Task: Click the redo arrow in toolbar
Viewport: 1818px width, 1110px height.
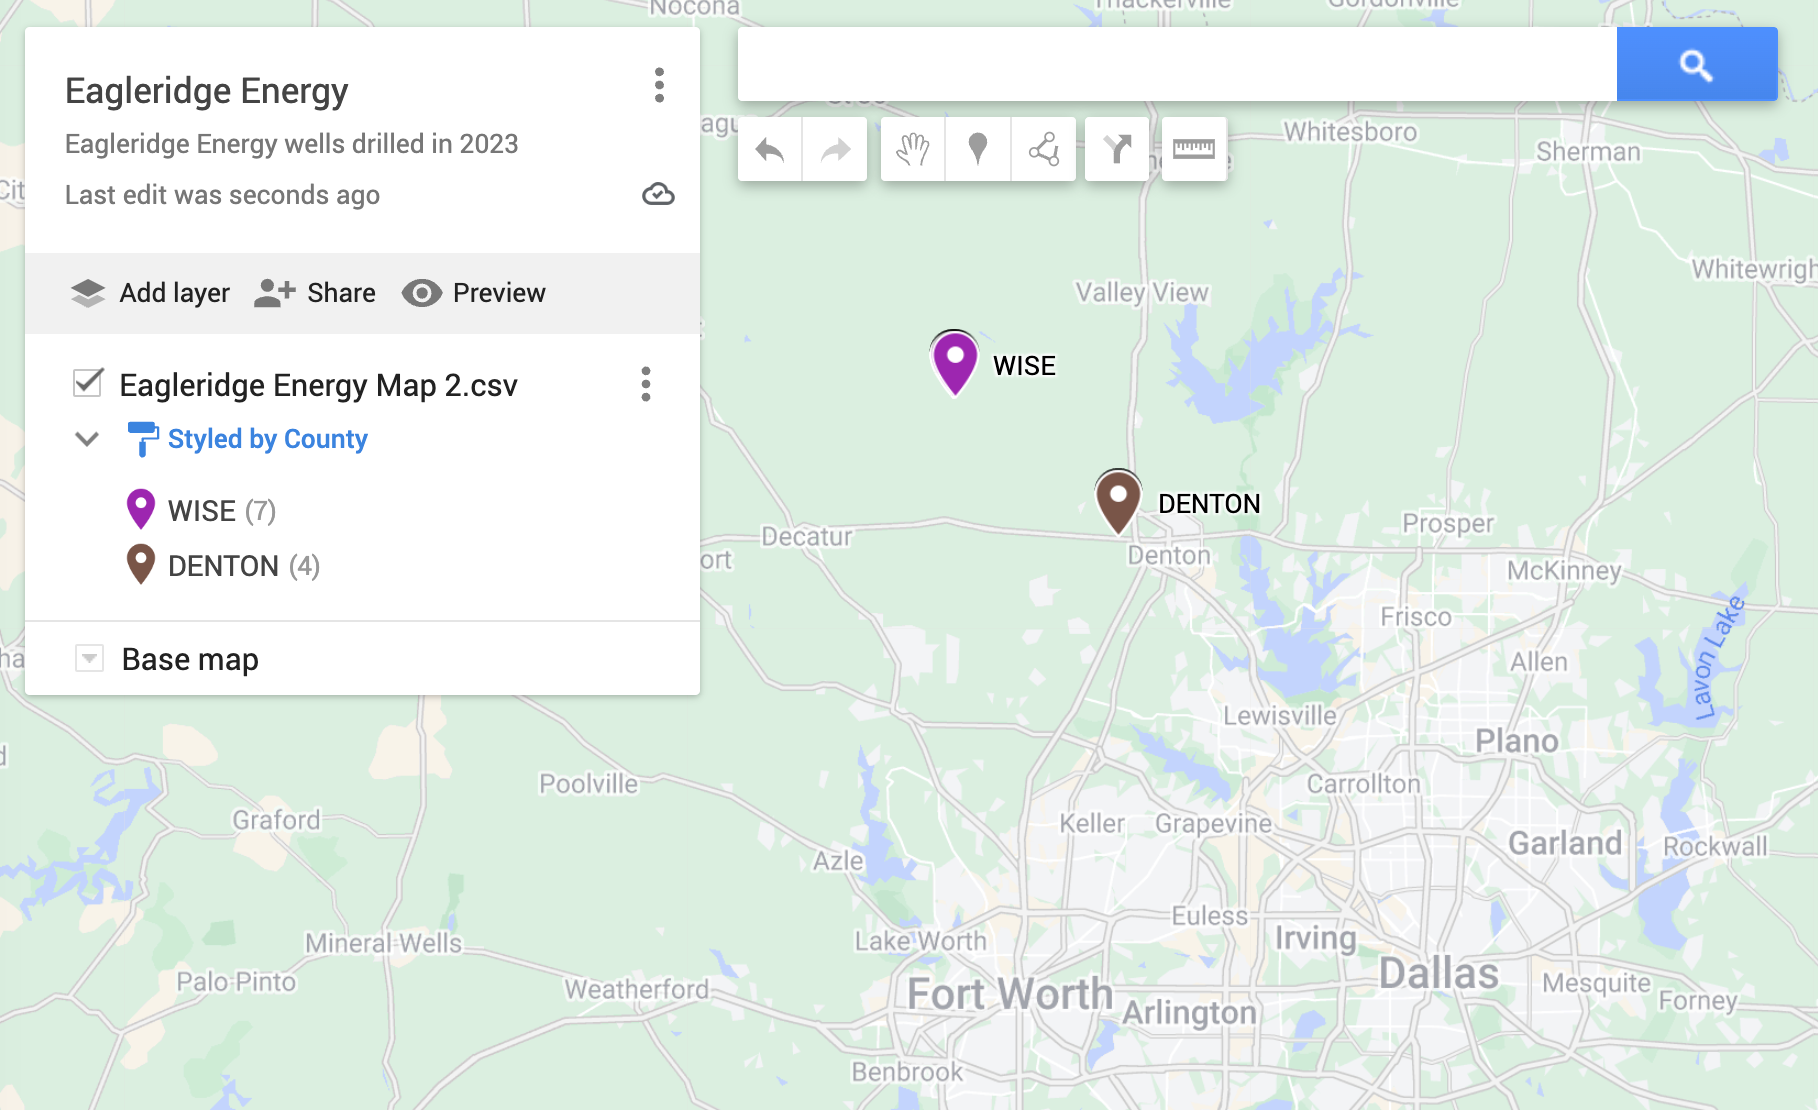Action: [x=835, y=150]
